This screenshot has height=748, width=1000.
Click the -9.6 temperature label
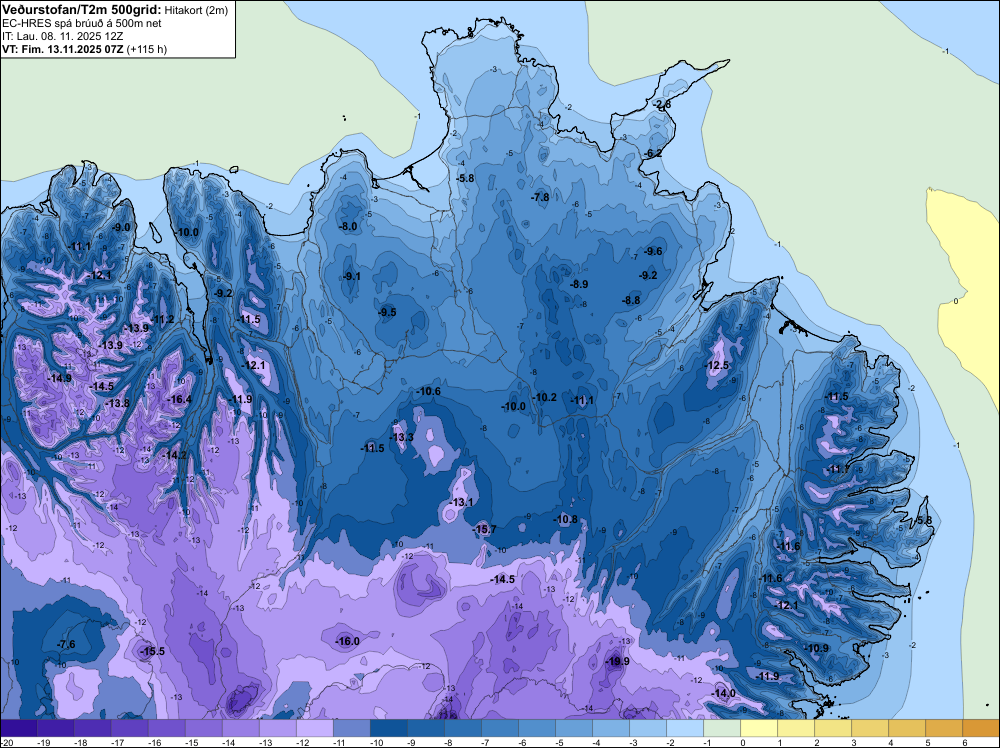click(x=653, y=251)
